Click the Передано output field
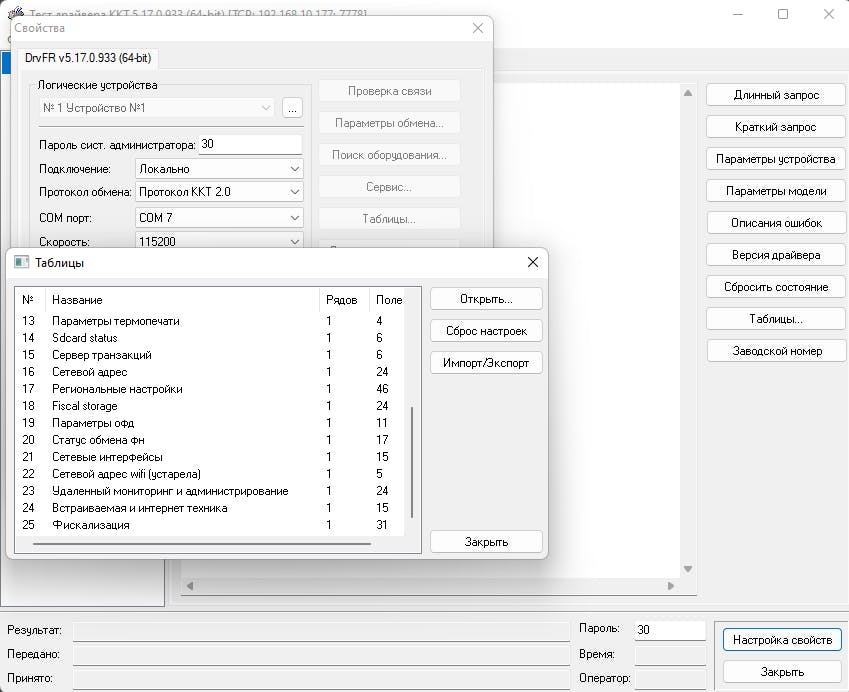This screenshot has height=692, width=849. click(x=321, y=655)
